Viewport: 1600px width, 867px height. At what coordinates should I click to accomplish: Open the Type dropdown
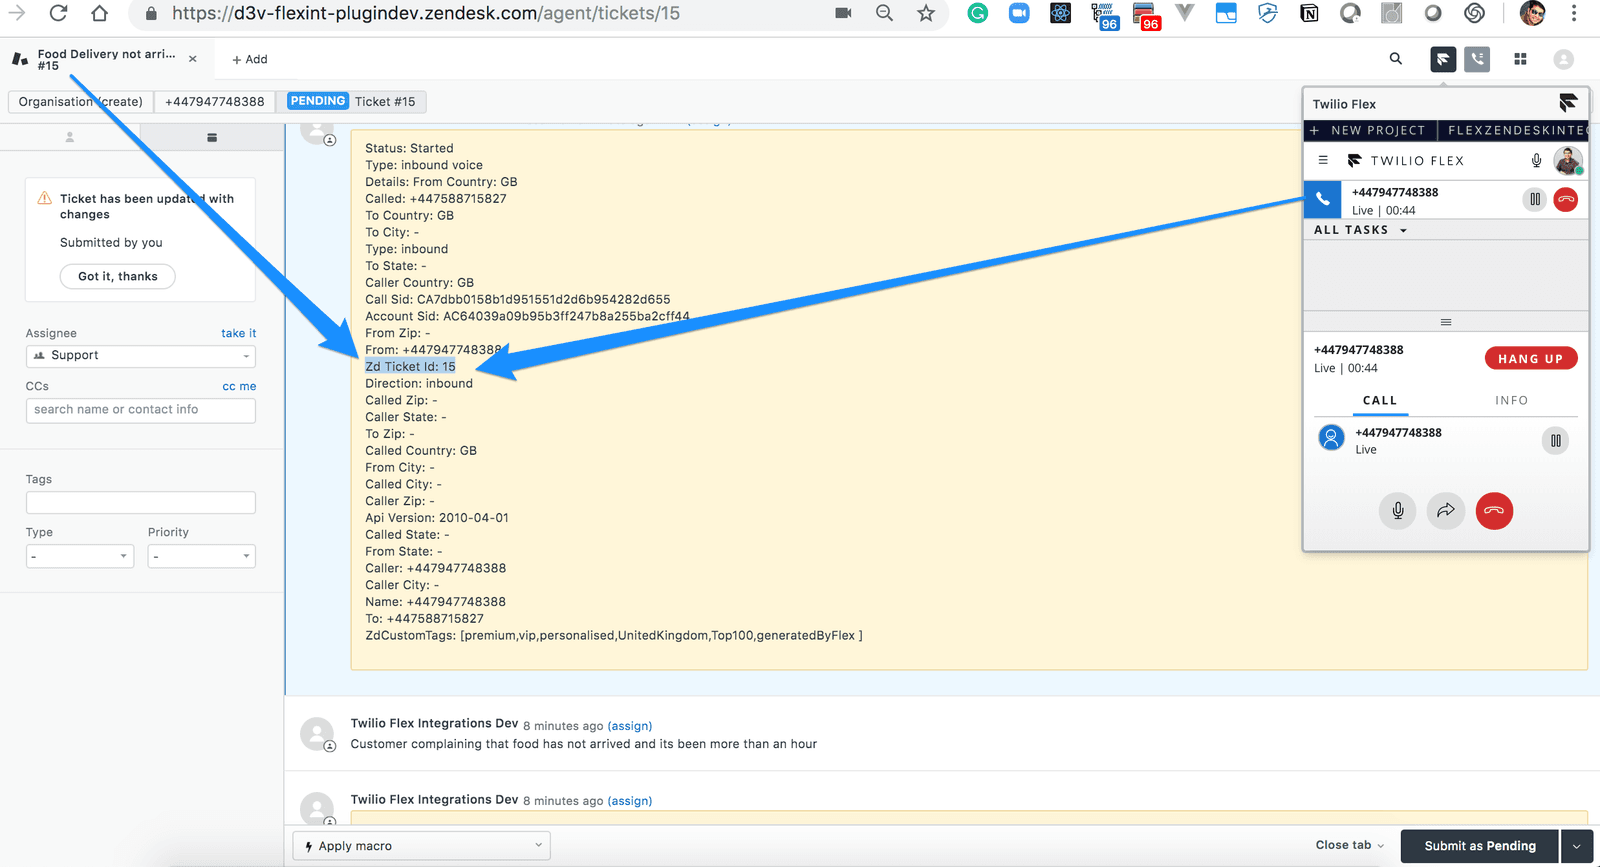coord(80,556)
